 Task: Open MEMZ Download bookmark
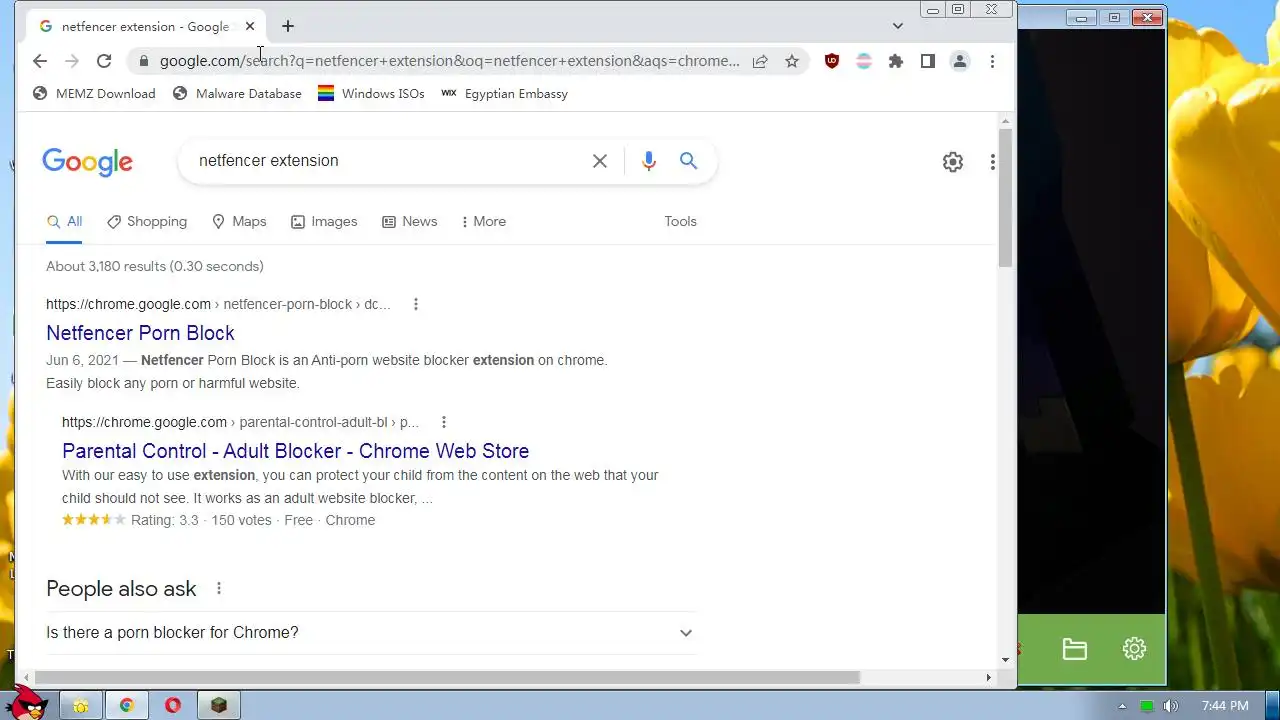tap(94, 93)
